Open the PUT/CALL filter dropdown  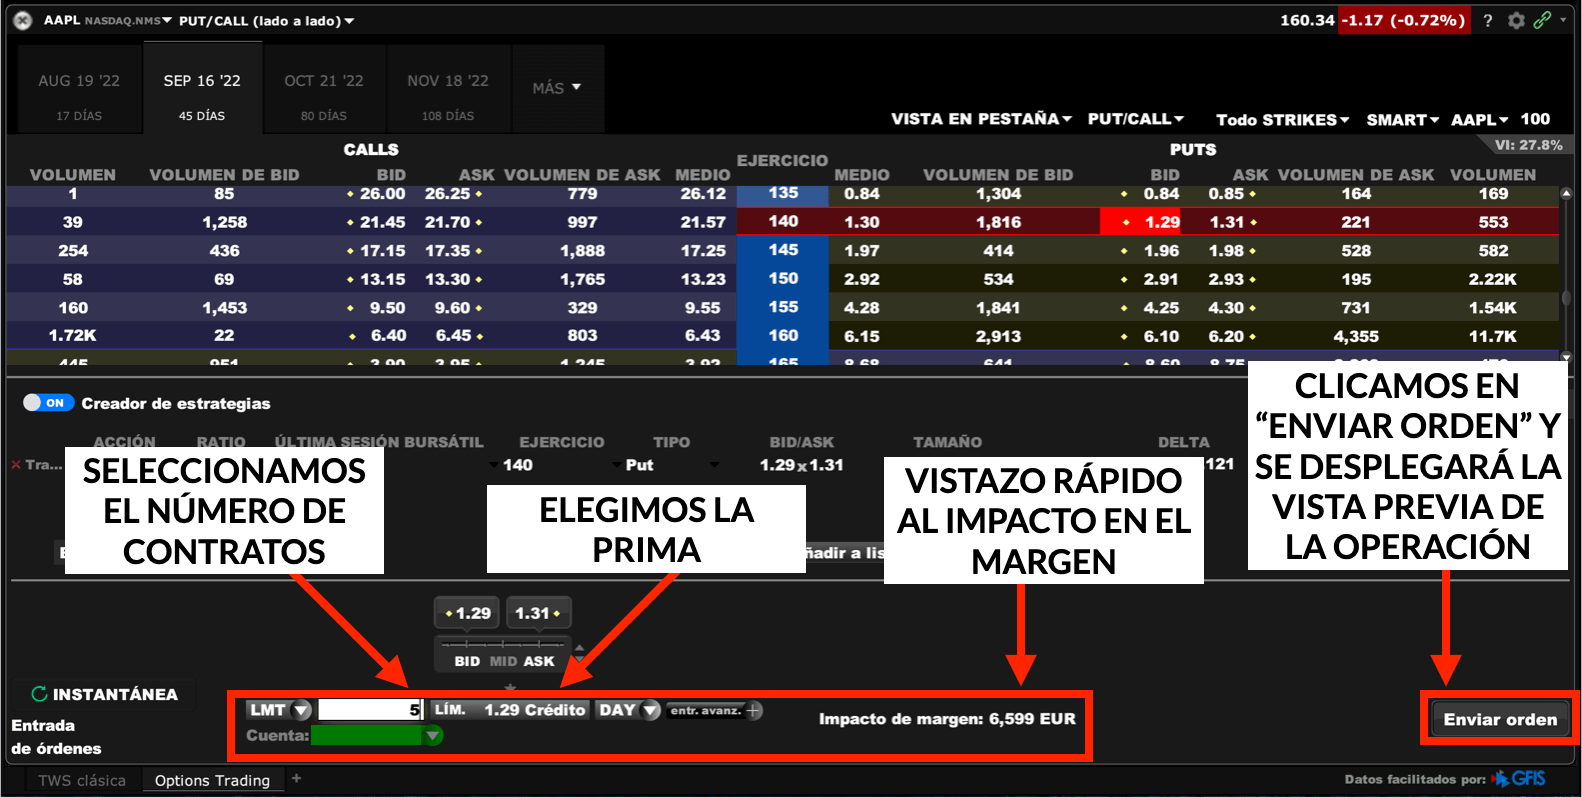(x=1135, y=119)
